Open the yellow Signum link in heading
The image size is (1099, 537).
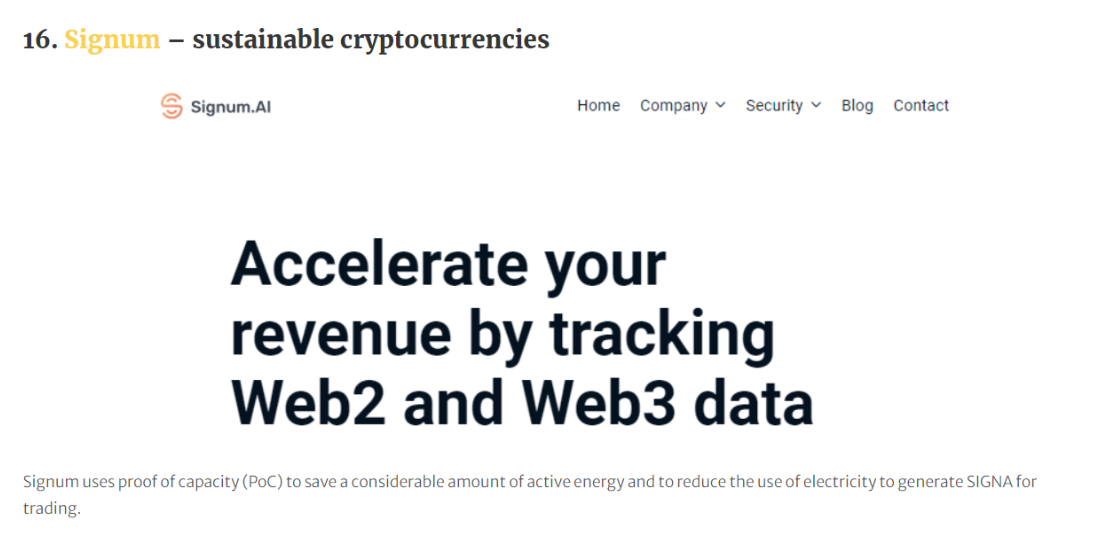(112, 40)
